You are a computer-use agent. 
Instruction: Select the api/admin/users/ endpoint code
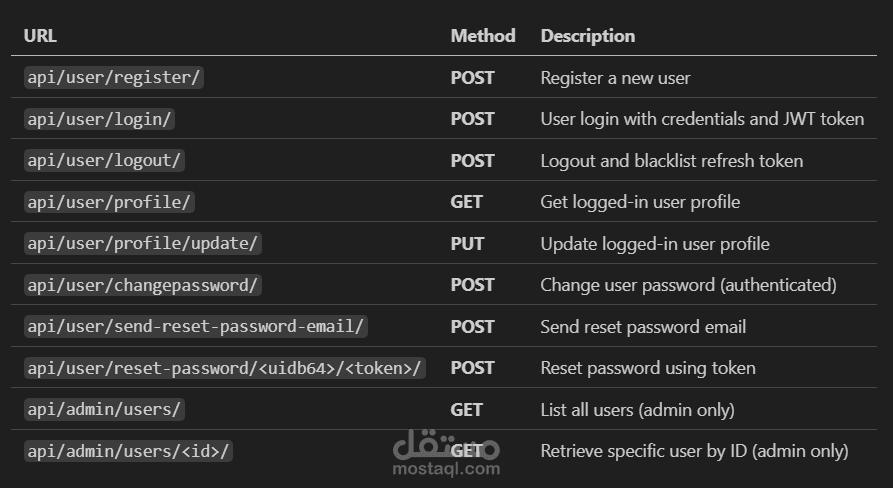105,410
